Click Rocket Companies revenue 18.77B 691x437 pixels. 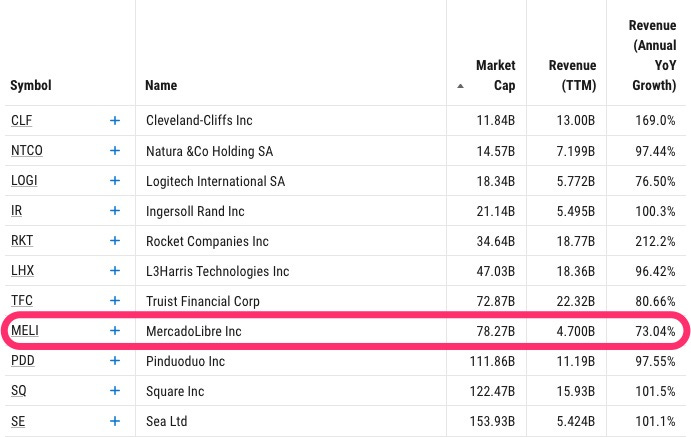coord(576,241)
